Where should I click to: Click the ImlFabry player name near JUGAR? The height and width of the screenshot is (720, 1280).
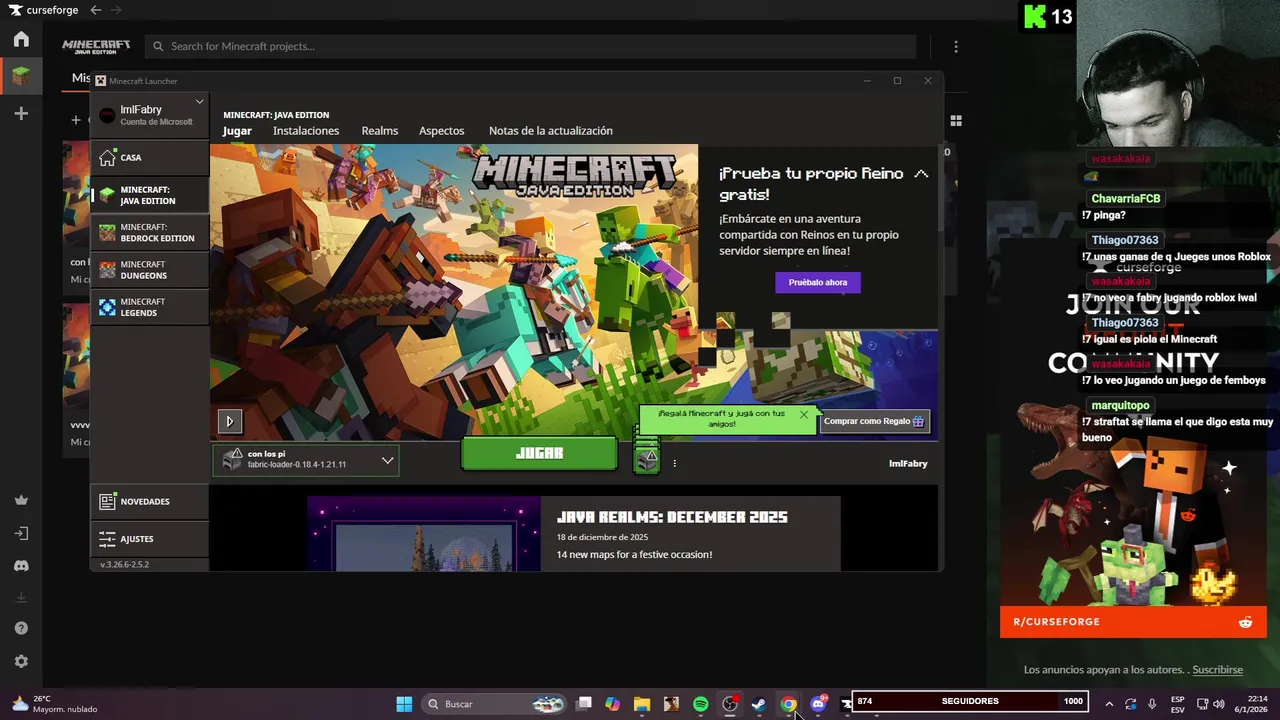click(x=908, y=464)
